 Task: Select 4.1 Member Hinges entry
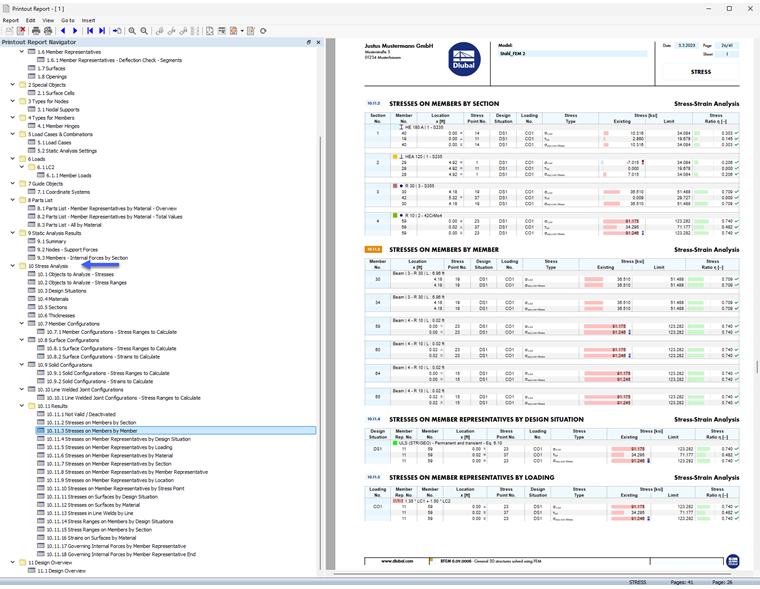coord(58,126)
